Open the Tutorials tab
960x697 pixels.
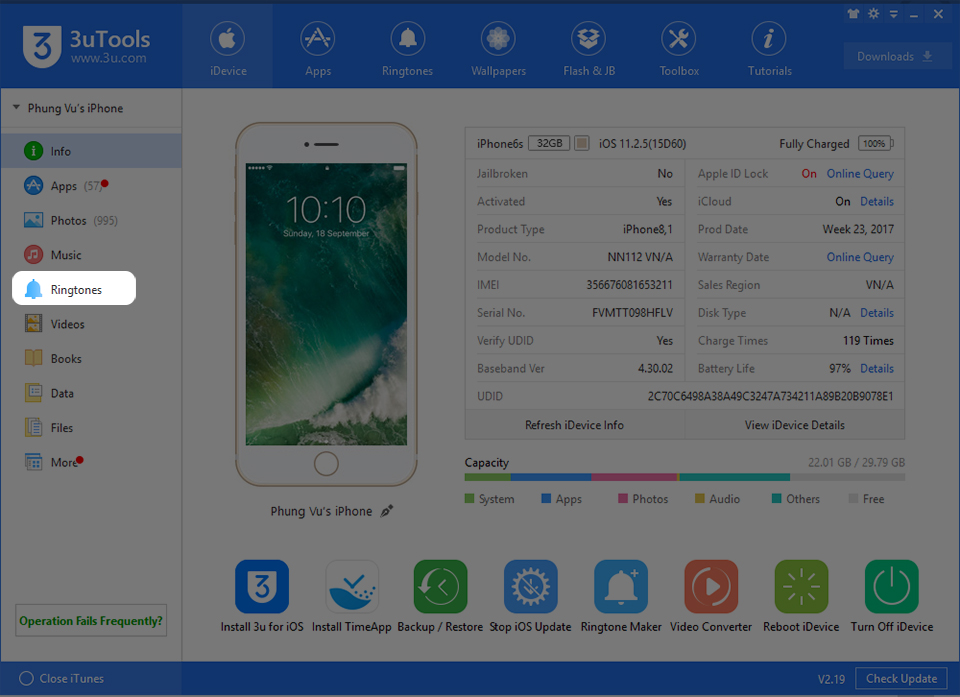[x=770, y=48]
